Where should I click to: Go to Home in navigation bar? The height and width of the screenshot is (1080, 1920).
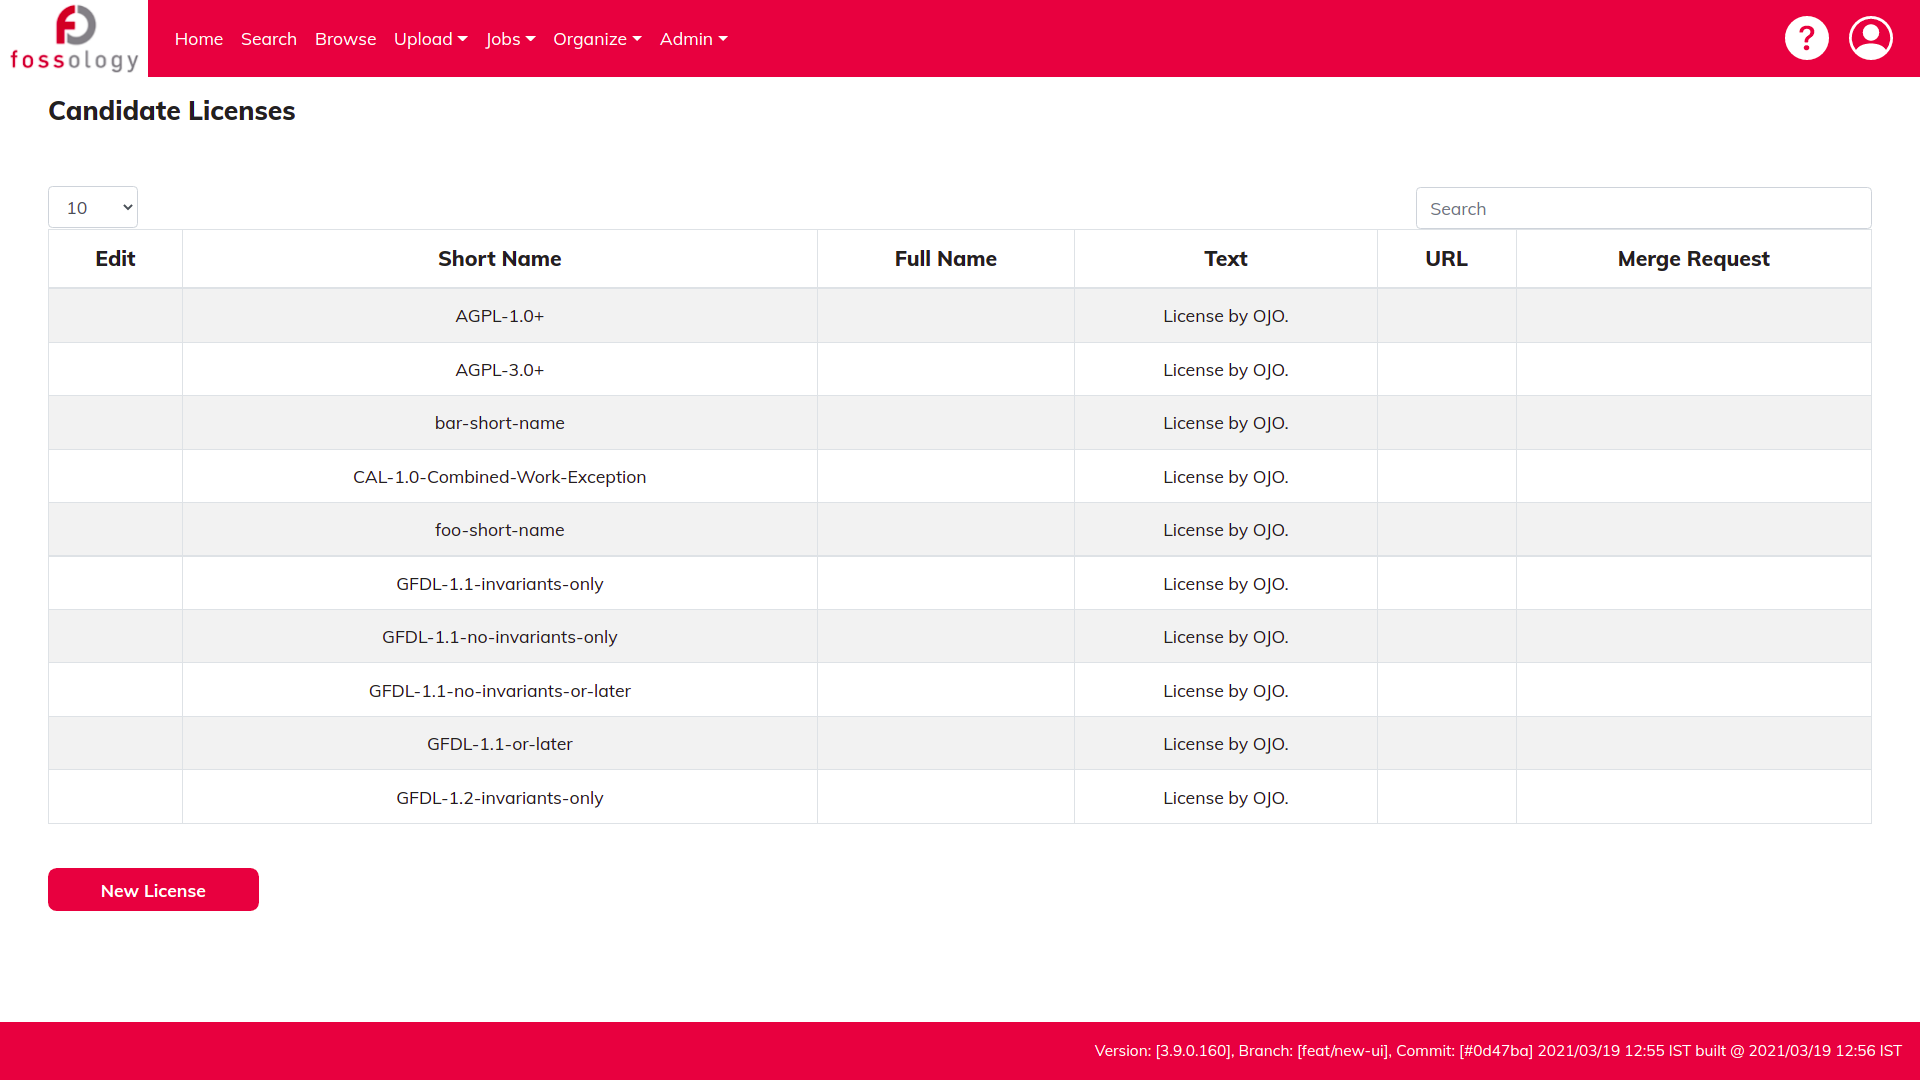click(x=199, y=39)
